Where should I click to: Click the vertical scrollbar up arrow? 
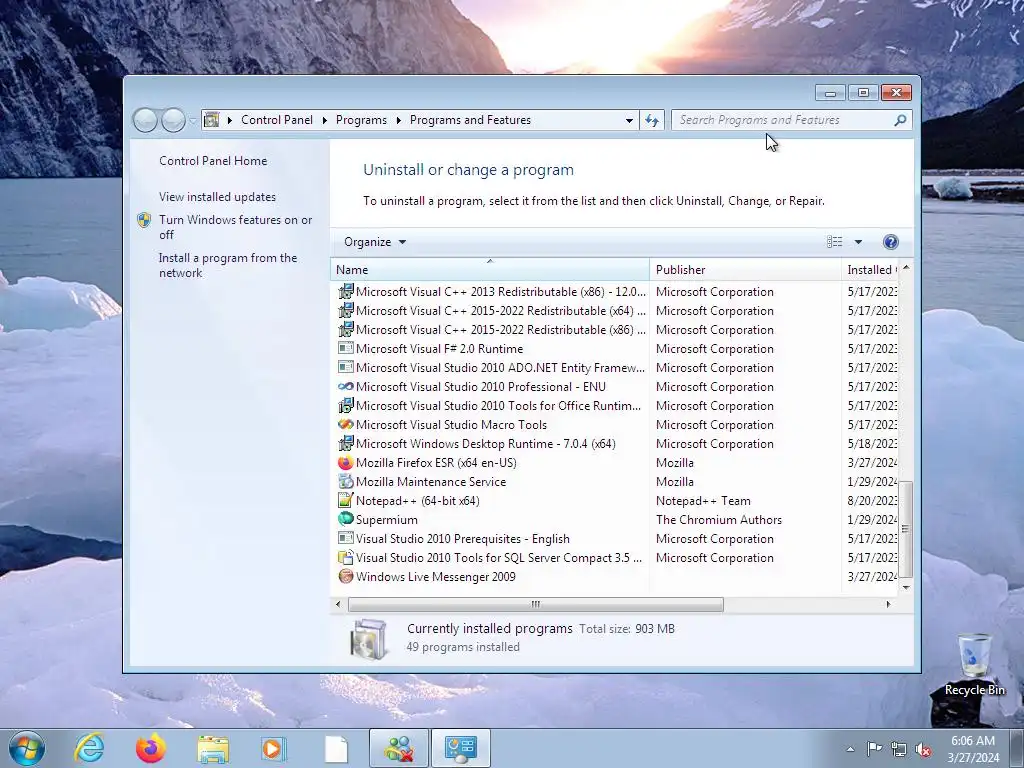coord(906,268)
